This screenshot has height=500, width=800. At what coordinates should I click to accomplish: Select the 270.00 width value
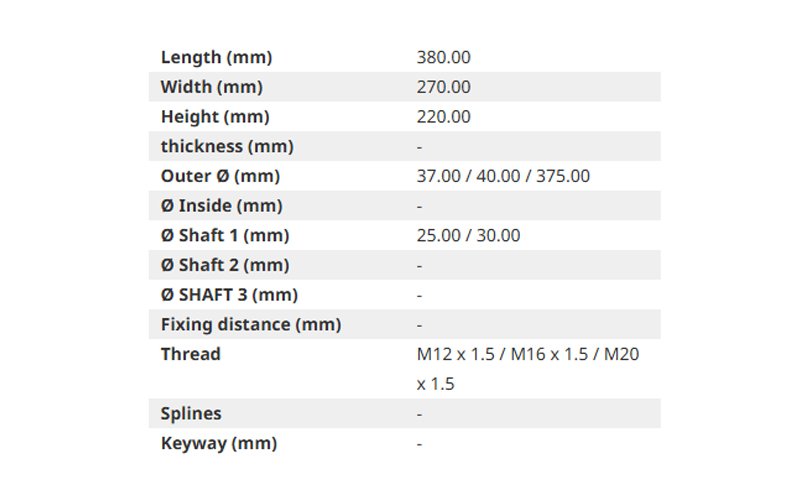[x=443, y=87]
